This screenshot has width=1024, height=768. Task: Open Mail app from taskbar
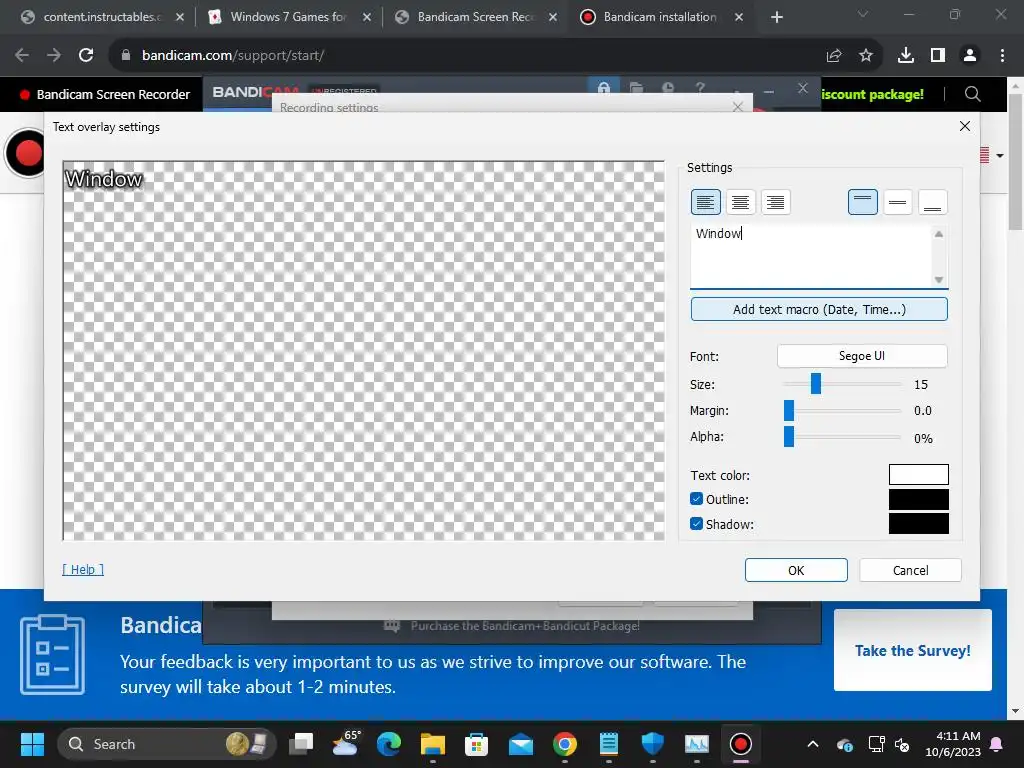pyautogui.click(x=520, y=744)
